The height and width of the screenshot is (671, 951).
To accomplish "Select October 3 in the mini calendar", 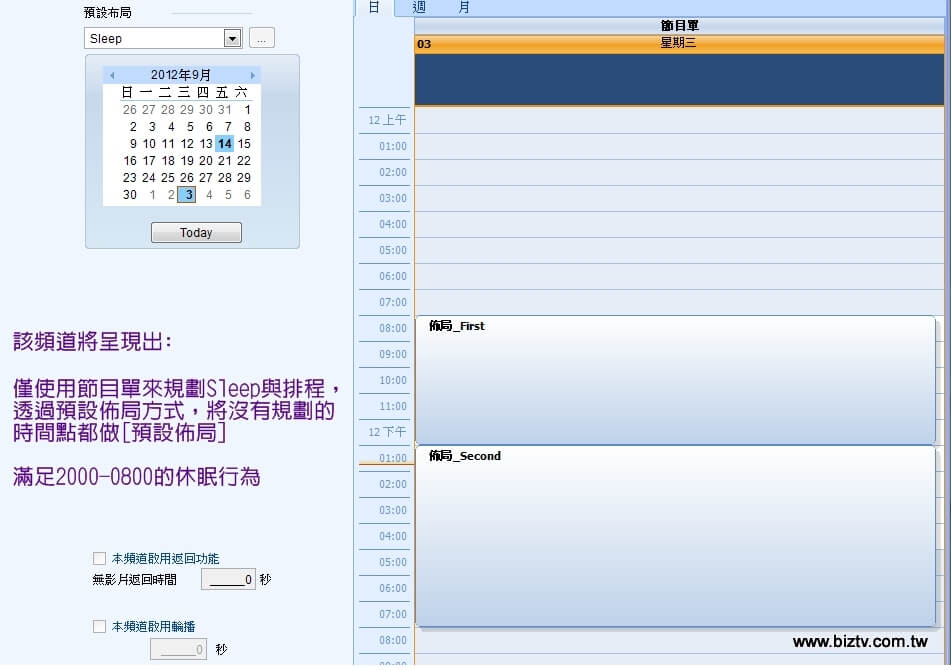I will (187, 195).
